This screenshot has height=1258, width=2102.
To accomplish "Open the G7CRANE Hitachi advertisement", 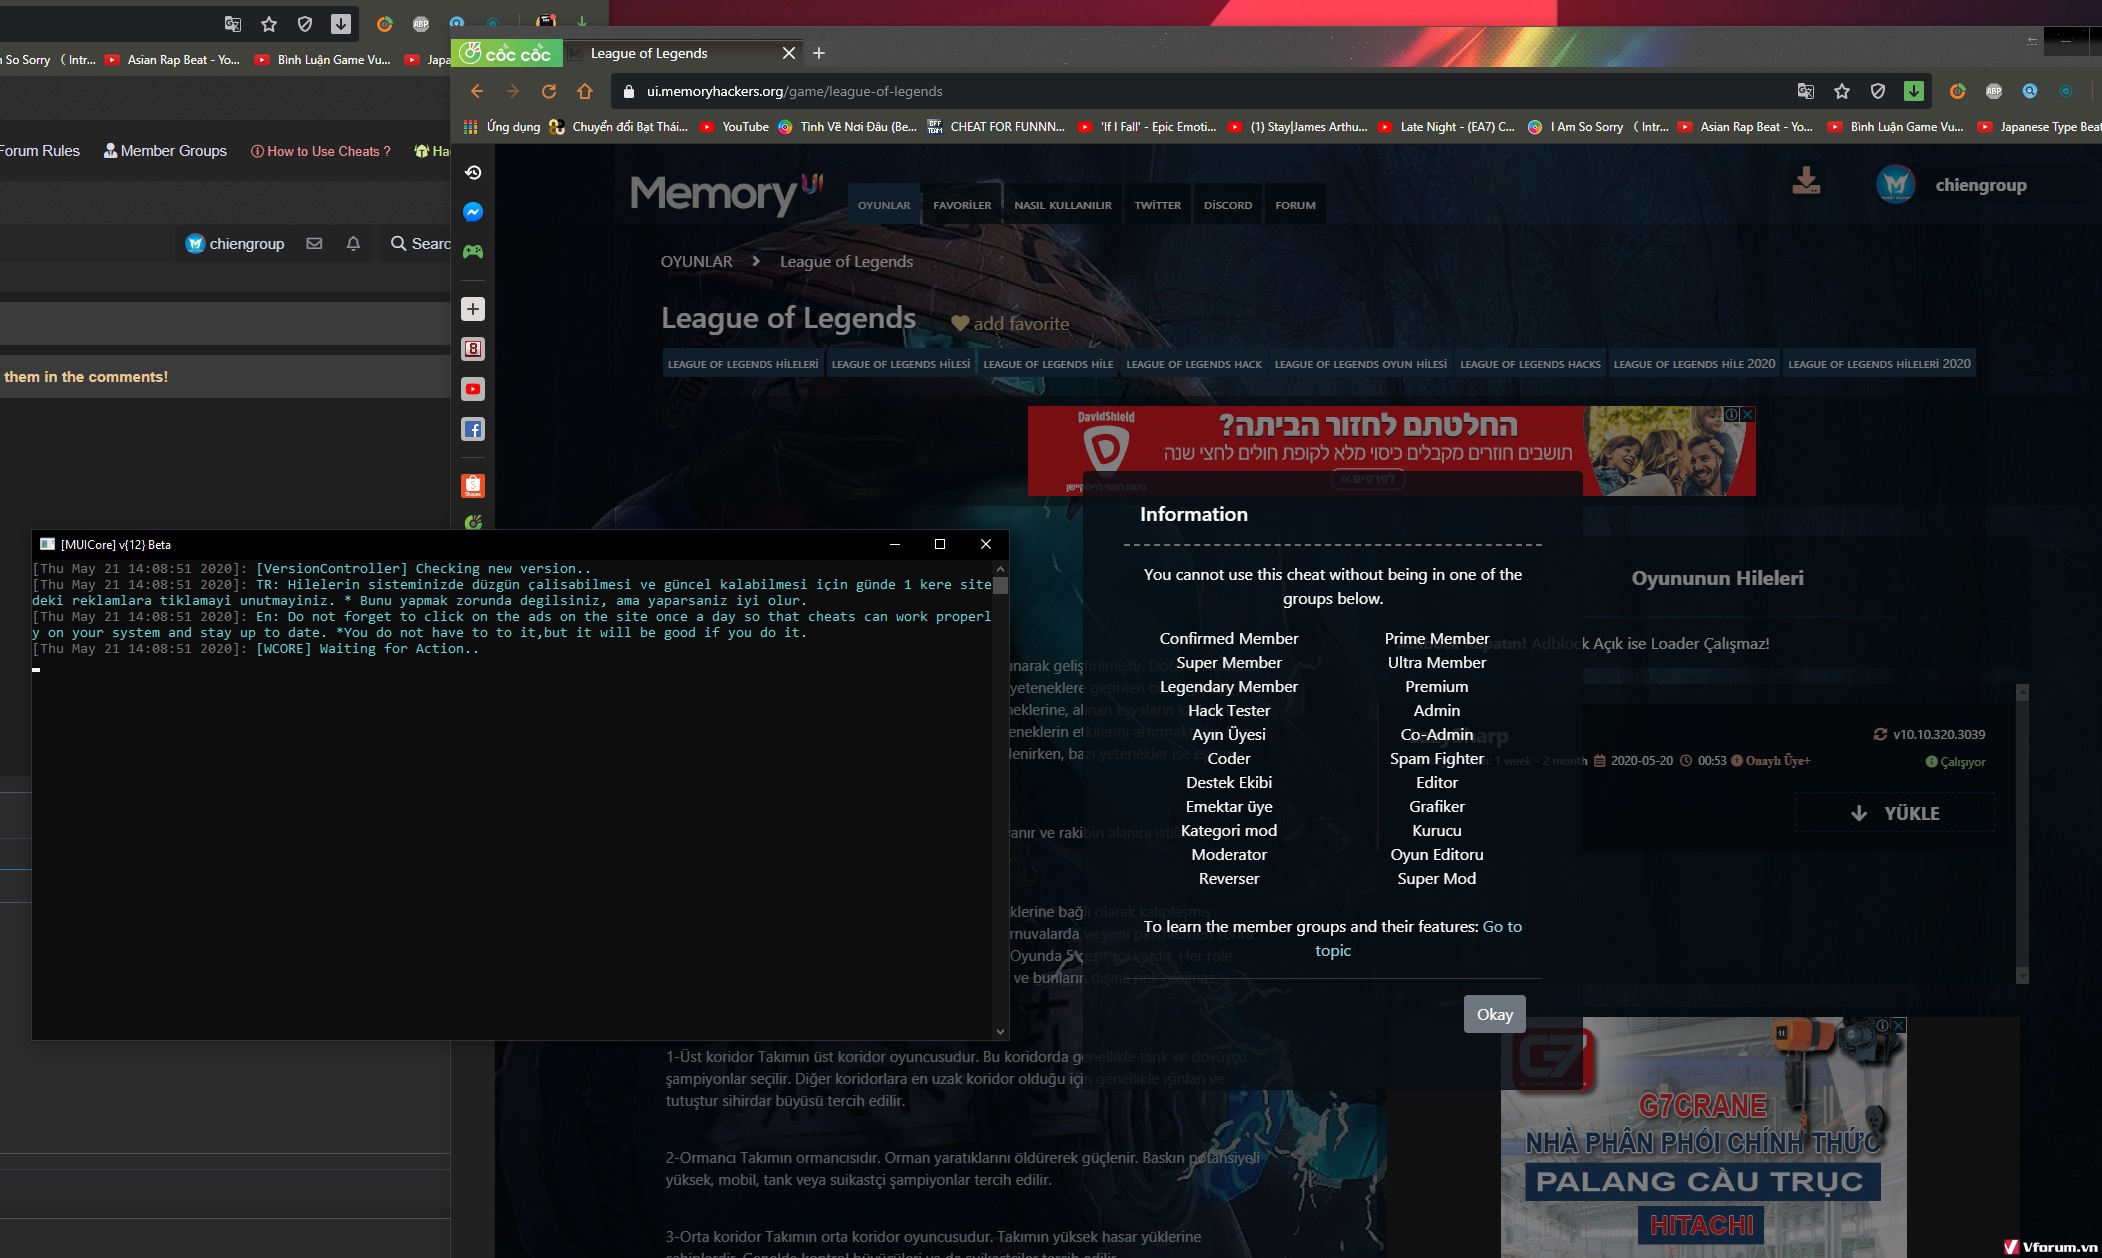I will pyautogui.click(x=1703, y=1138).
